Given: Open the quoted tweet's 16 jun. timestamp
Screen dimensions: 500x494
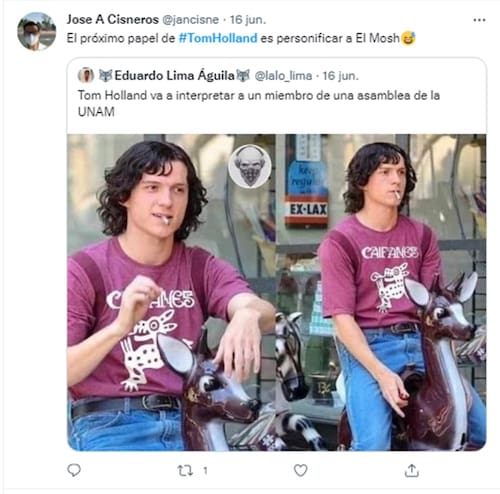Looking at the screenshot, I should tap(340, 76).
